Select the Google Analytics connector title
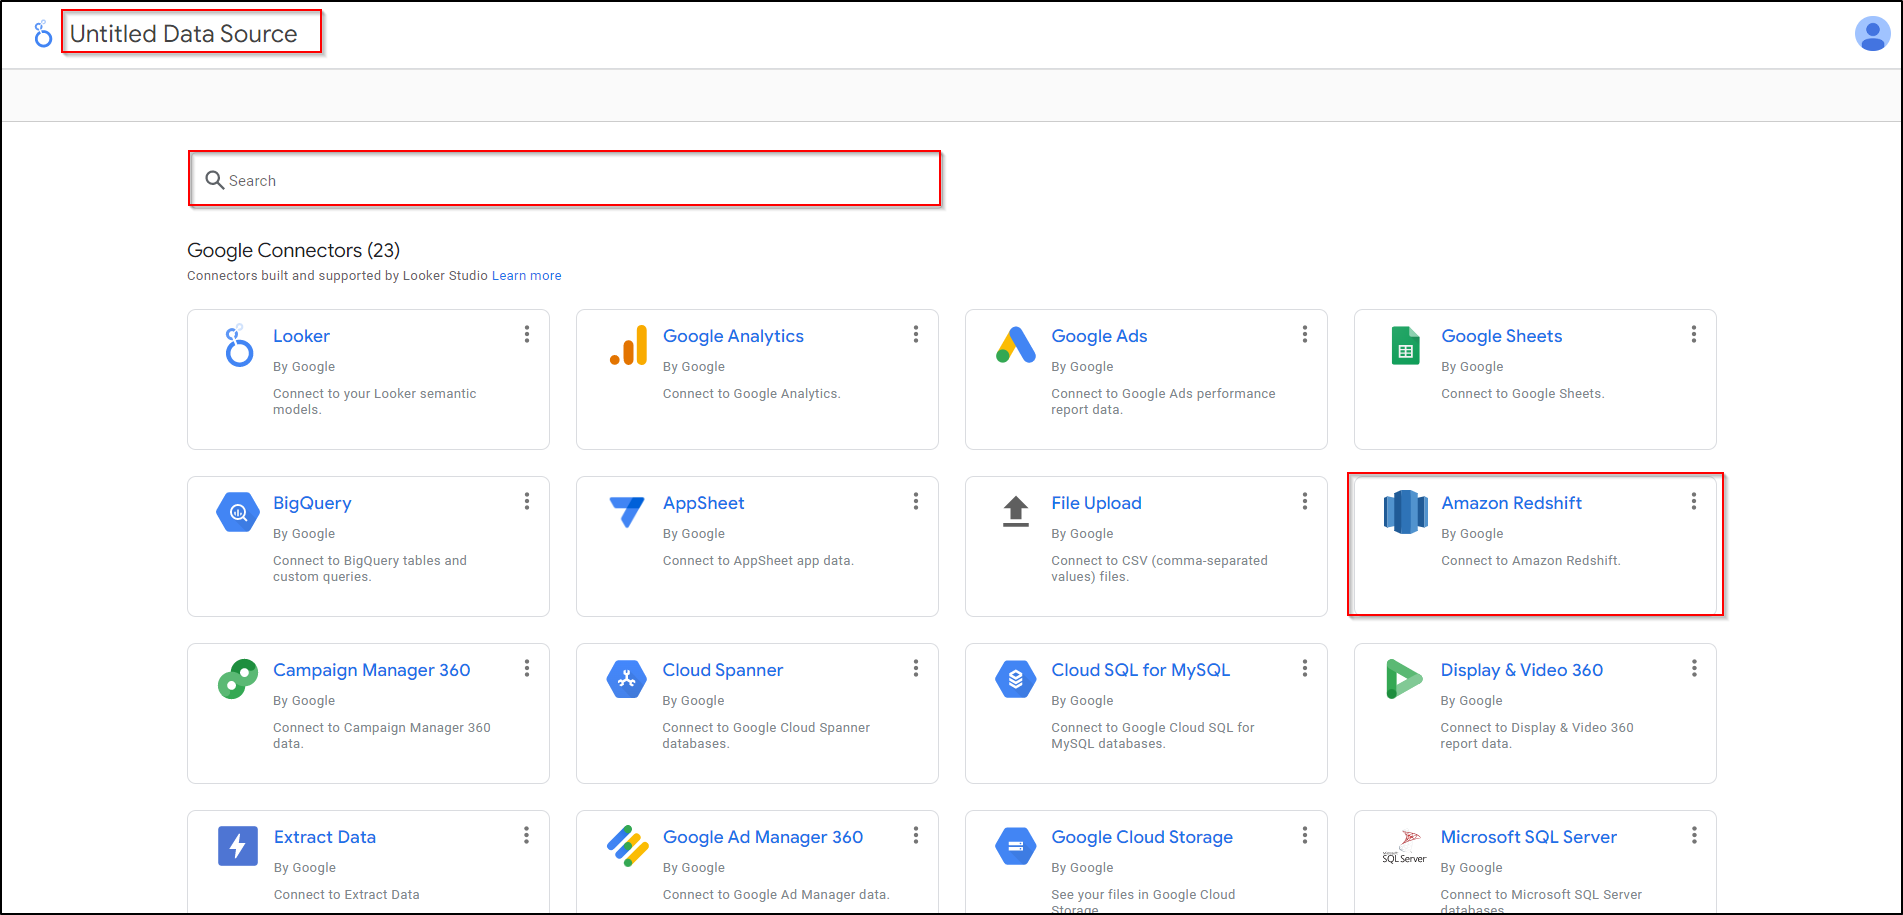Viewport: 1903px width, 915px height. (733, 336)
